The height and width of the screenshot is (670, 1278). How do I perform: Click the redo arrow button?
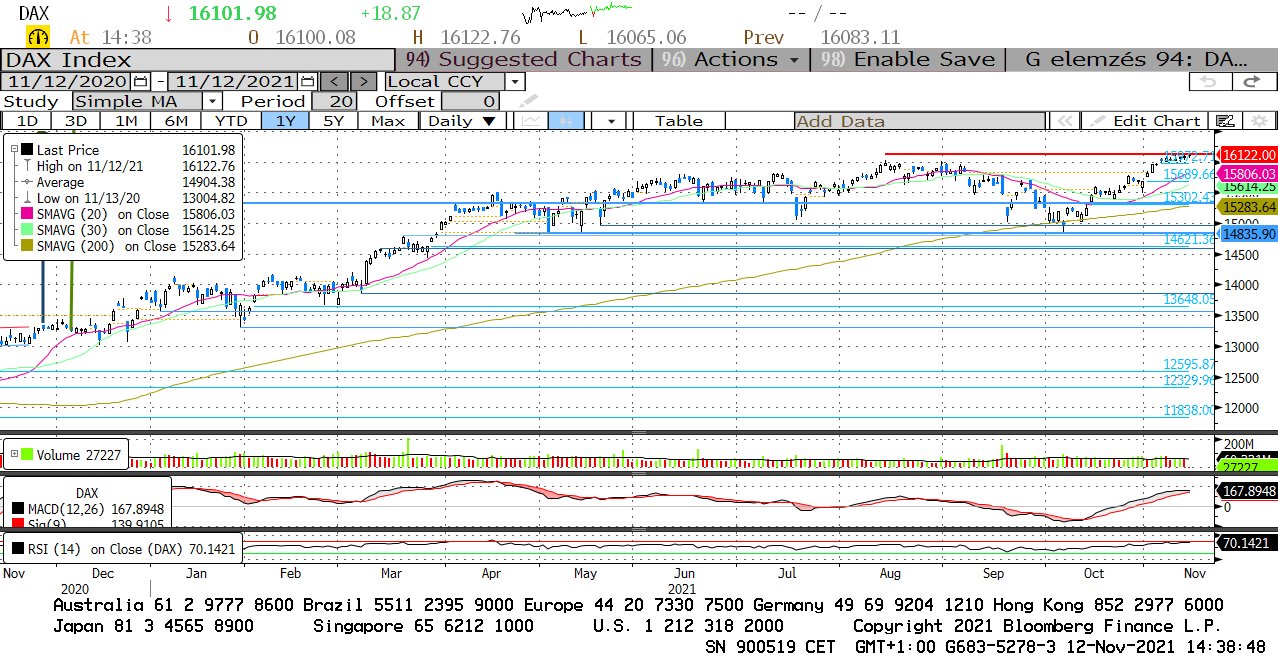pos(1252,82)
